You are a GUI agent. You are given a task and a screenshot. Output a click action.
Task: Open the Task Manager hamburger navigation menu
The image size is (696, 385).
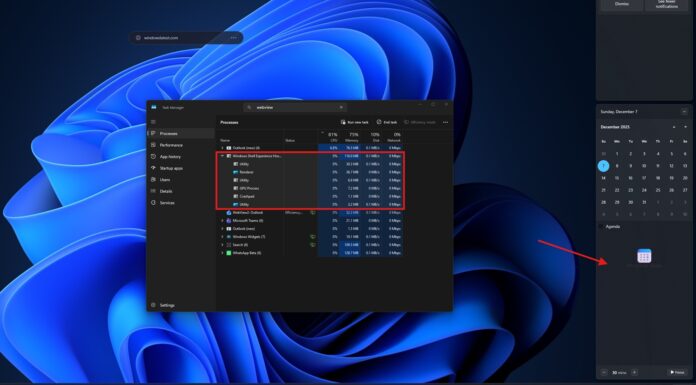(x=154, y=122)
